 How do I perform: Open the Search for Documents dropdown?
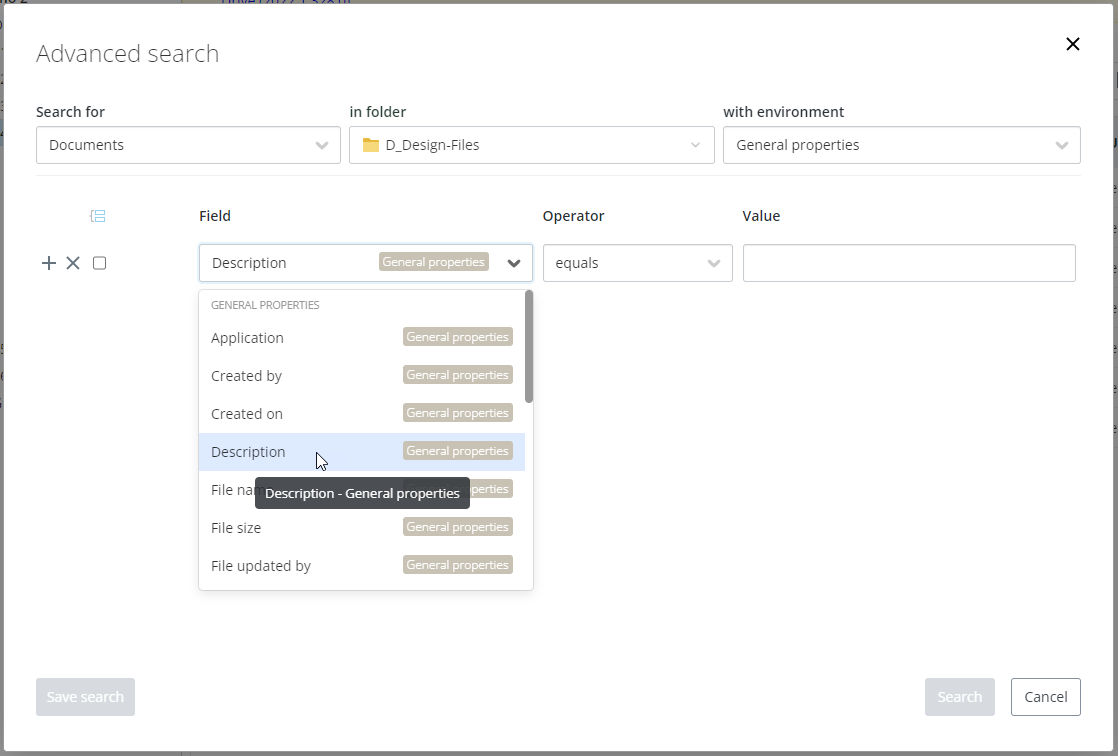188,145
